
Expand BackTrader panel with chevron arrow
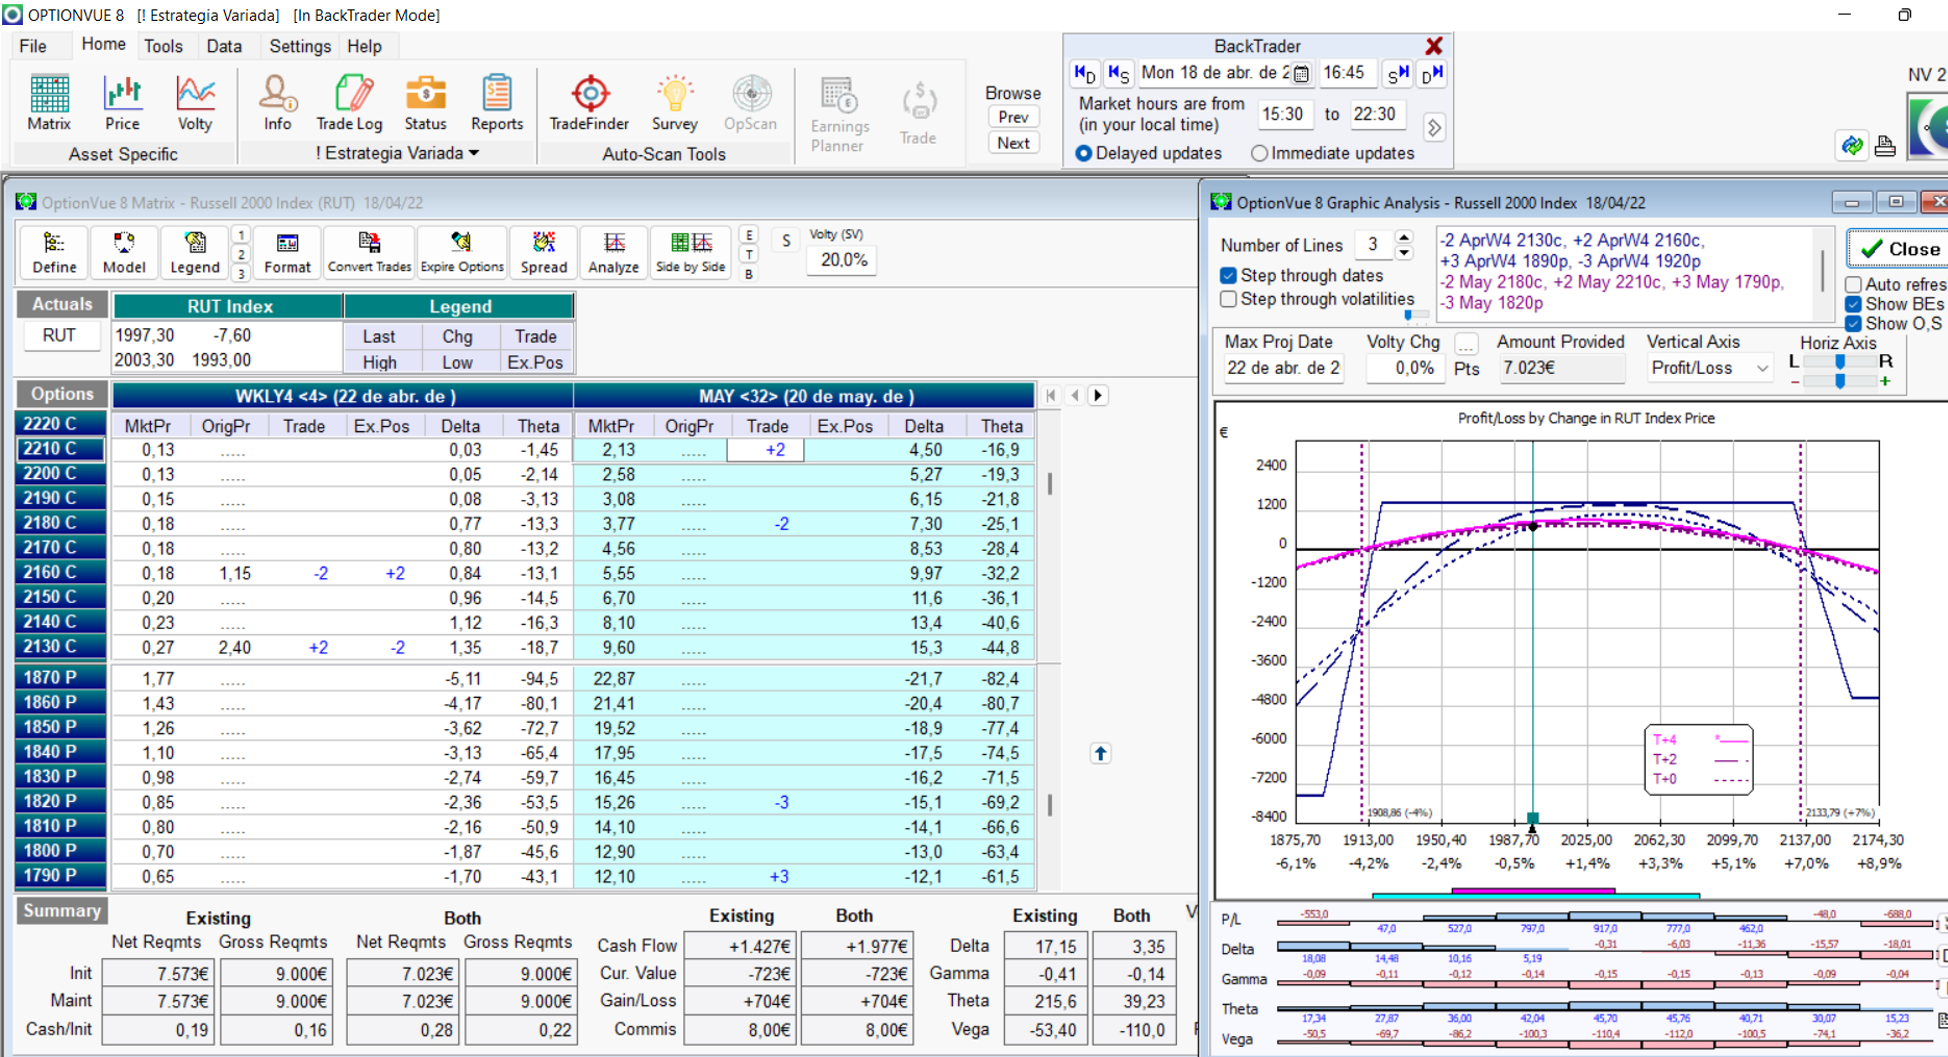tap(1435, 128)
